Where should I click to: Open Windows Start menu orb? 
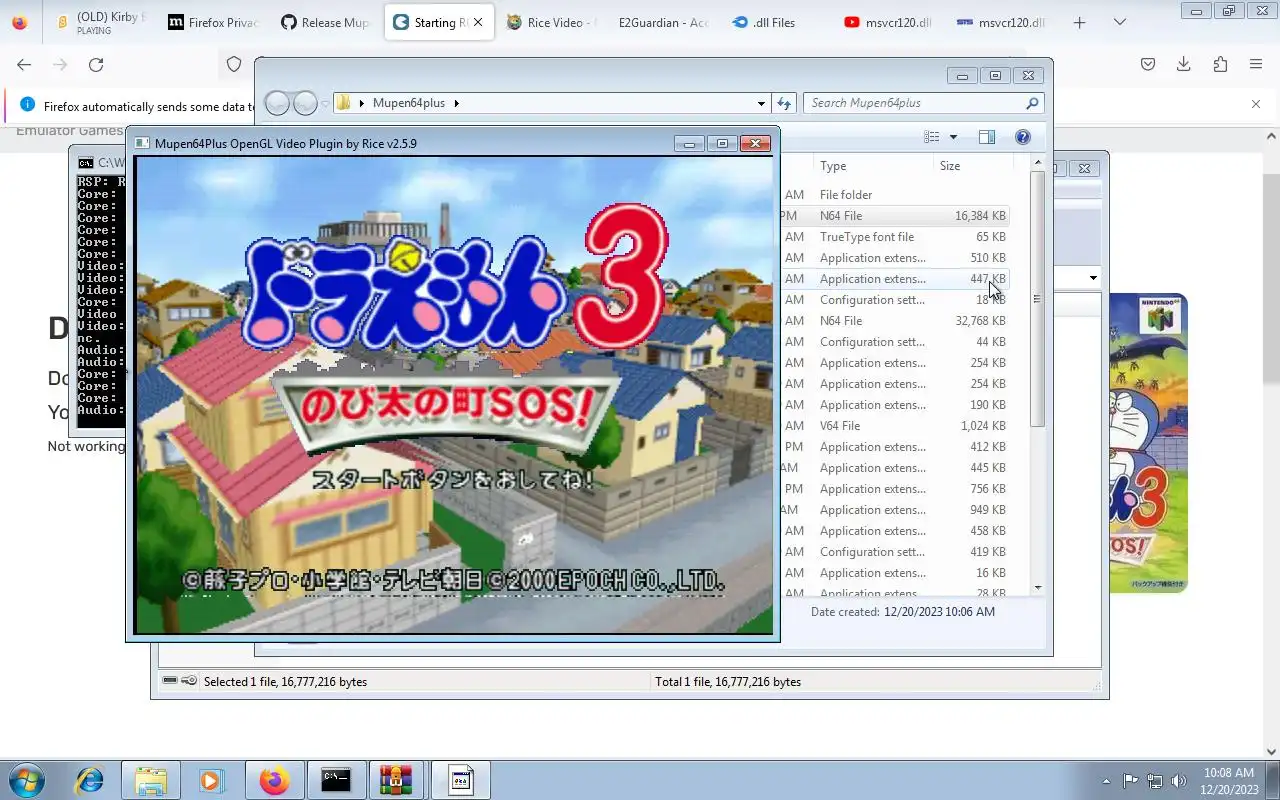(x=28, y=780)
